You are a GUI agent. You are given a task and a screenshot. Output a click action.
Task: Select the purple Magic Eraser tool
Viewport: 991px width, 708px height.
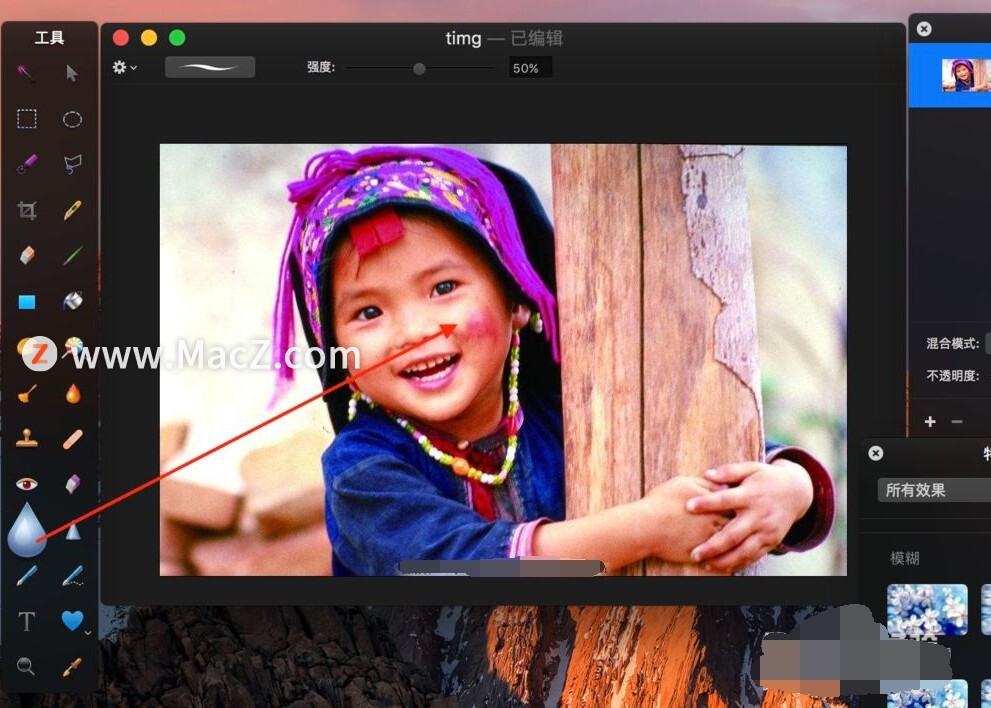72,484
